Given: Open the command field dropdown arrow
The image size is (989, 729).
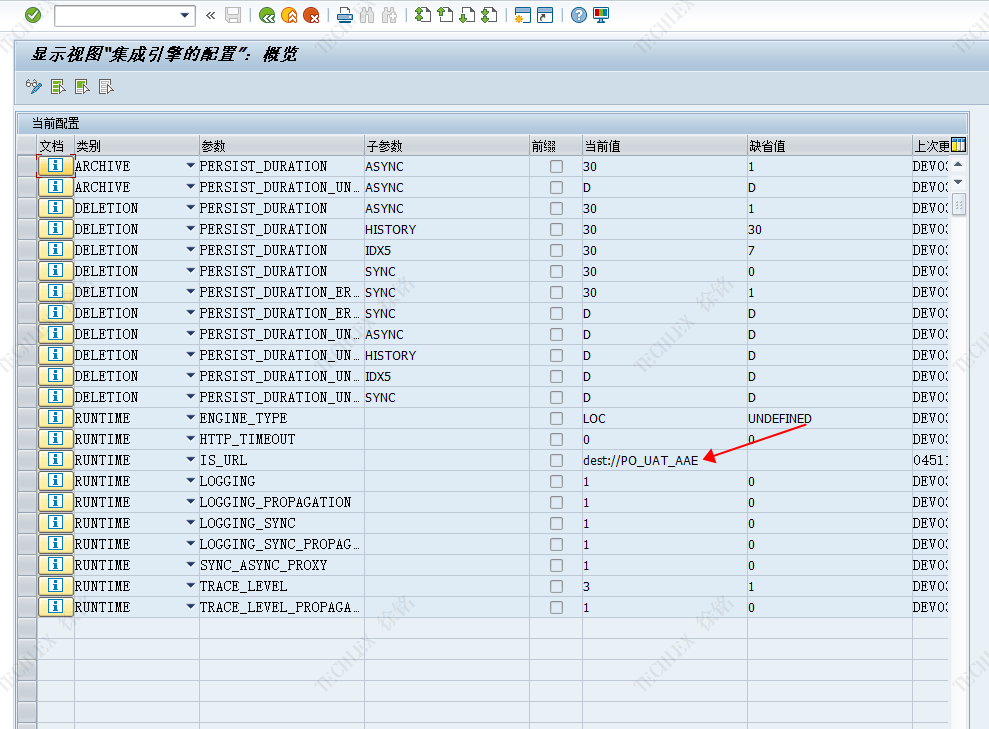Looking at the screenshot, I should click(185, 15).
